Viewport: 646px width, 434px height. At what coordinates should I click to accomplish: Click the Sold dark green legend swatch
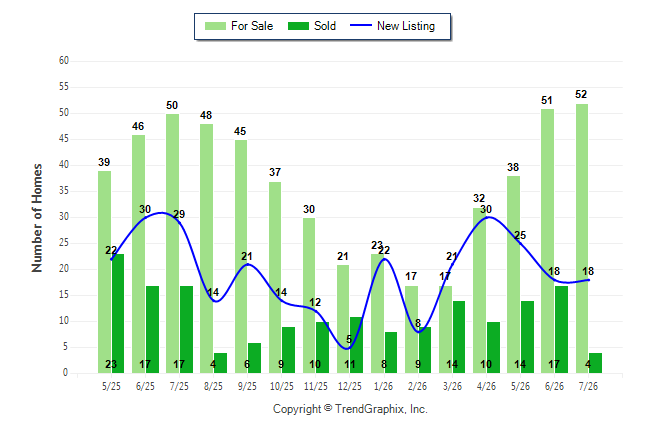298,26
